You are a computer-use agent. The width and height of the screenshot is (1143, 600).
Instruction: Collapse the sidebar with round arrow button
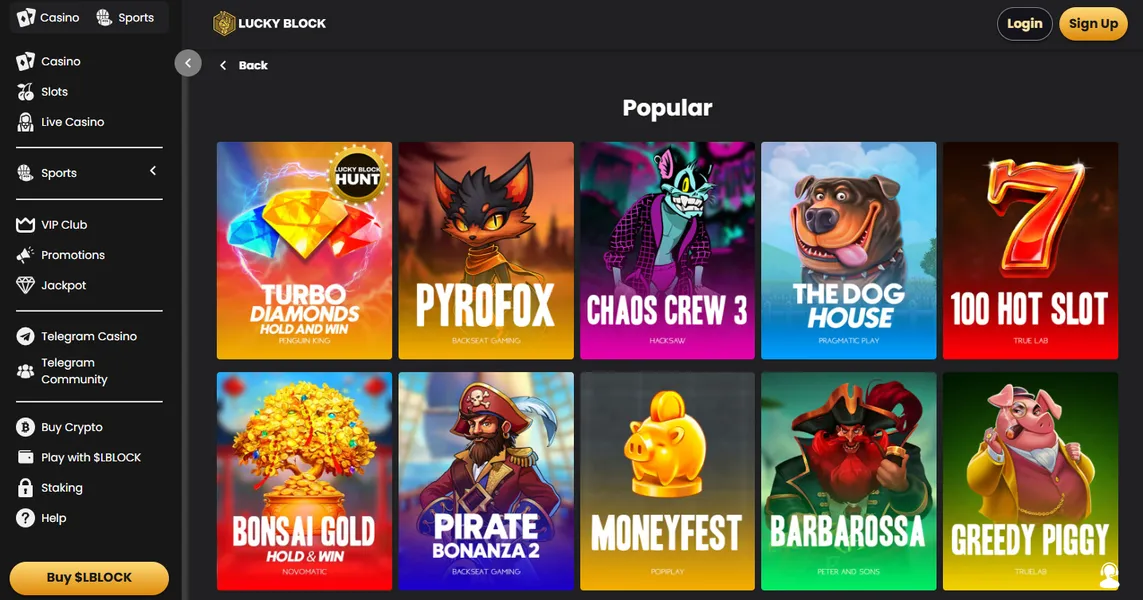[188, 63]
